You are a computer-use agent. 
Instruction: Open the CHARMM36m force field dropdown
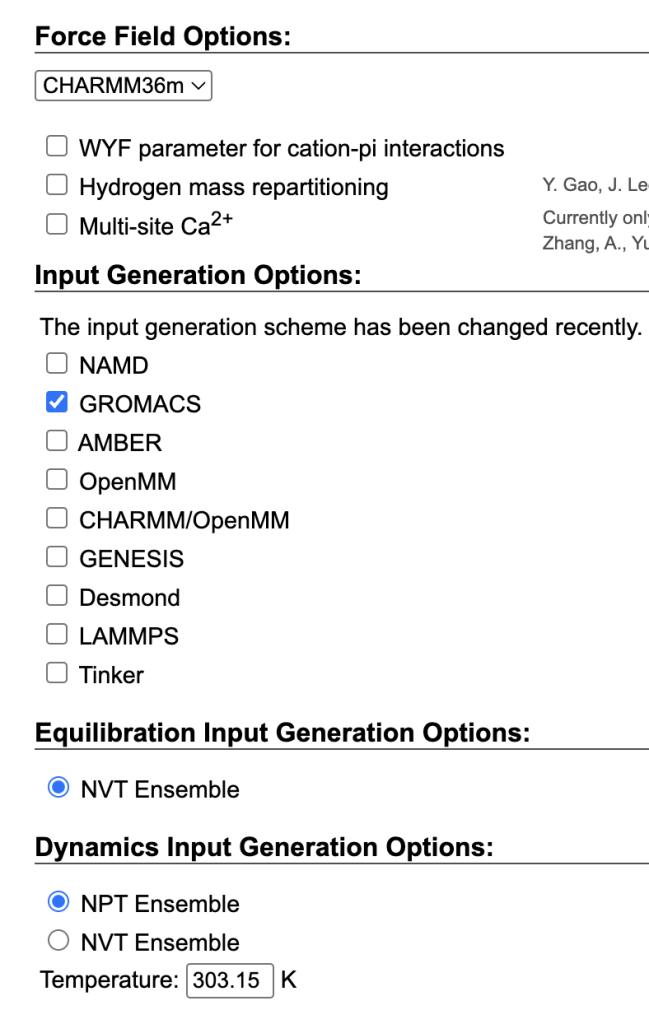click(124, 86)
